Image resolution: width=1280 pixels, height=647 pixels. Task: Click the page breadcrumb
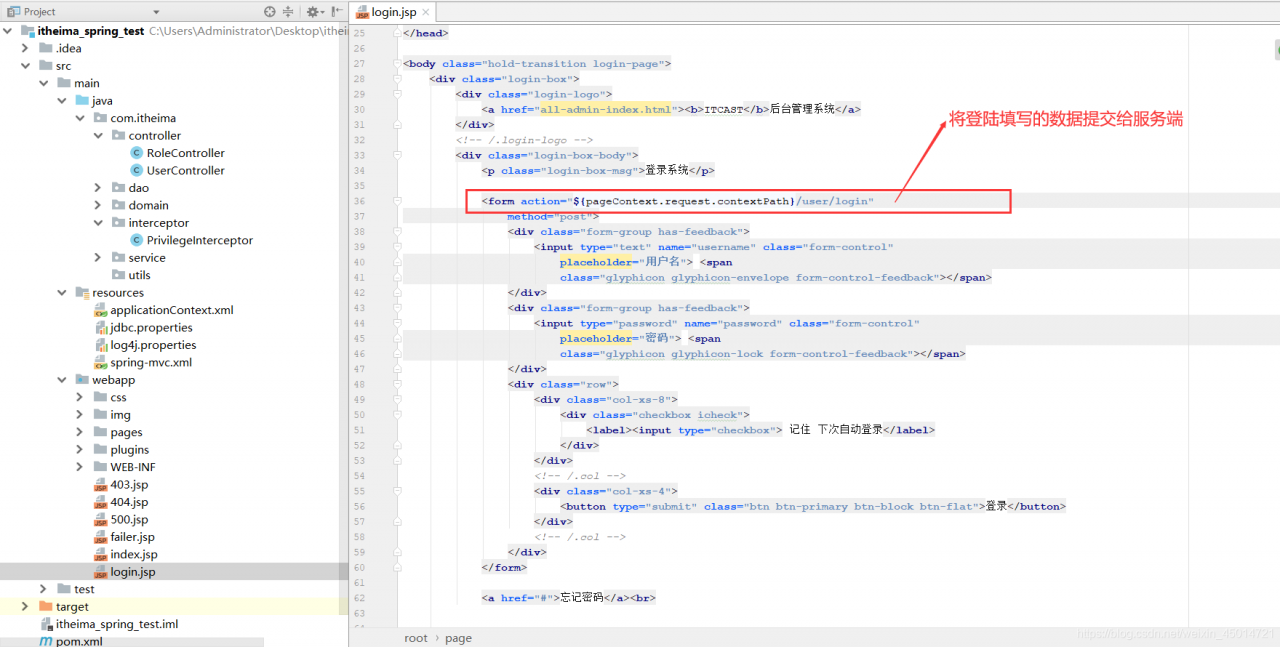[x=458, y=638]
